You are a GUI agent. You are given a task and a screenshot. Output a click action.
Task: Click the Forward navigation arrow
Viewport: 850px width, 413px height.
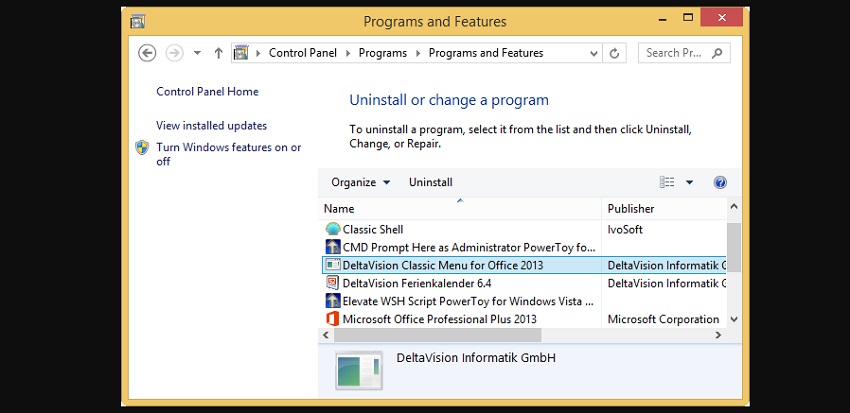[x=174, y=53]
